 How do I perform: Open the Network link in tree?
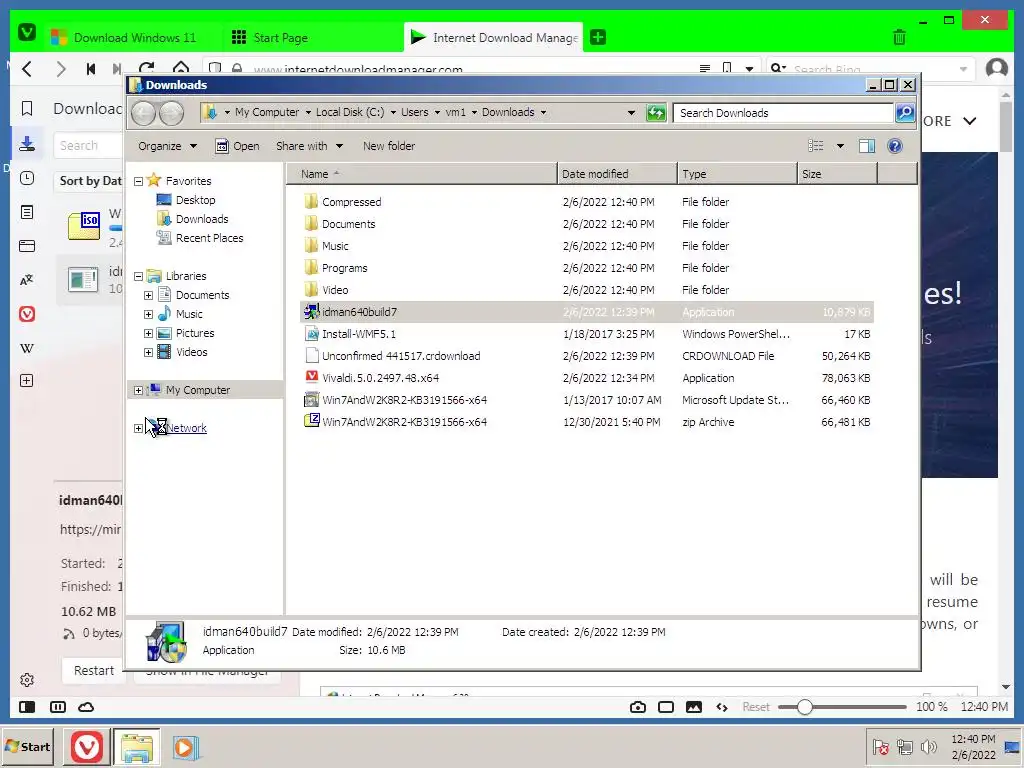186,428
